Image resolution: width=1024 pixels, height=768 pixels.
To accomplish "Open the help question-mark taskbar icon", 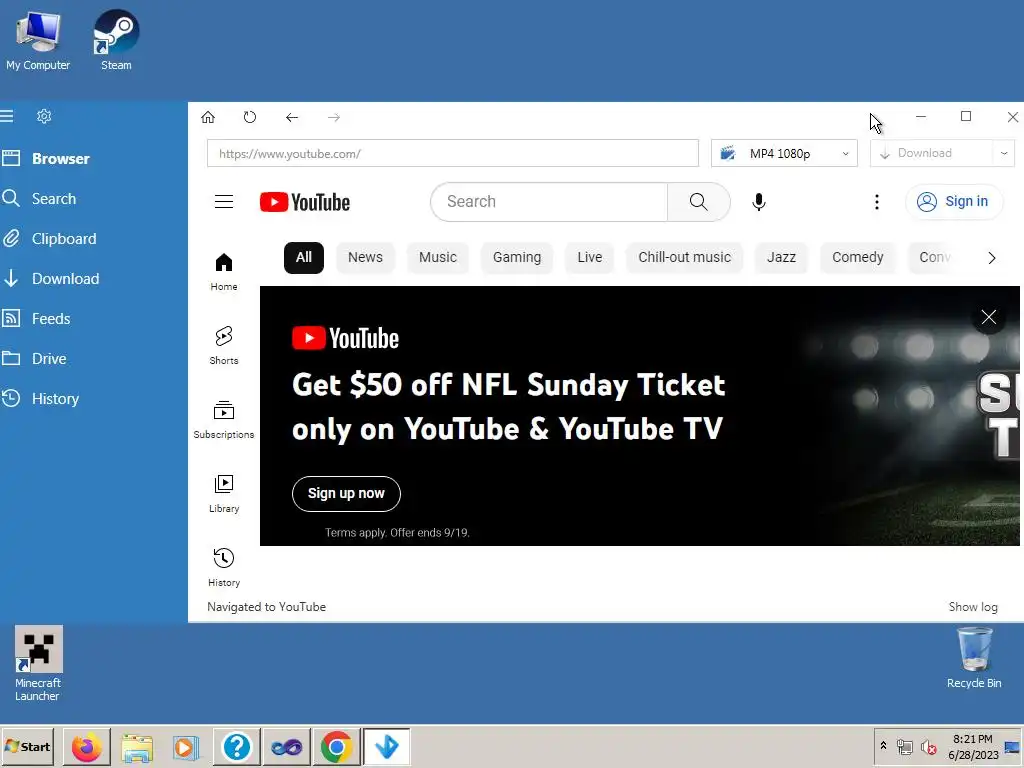I will (237, 746).
